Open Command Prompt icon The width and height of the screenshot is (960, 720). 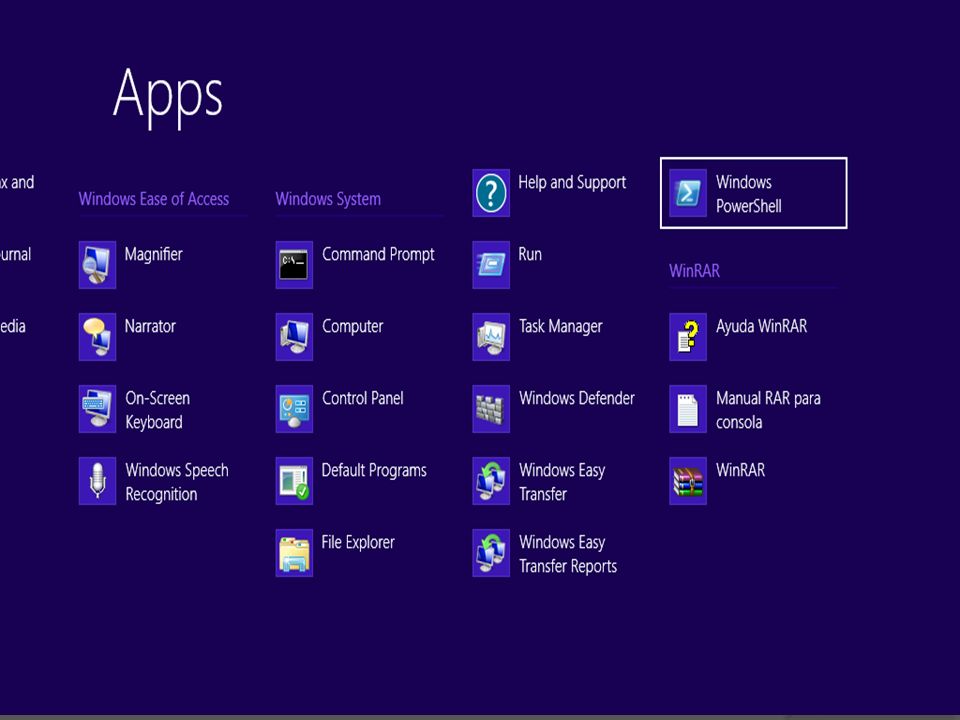tap(294, 264)
